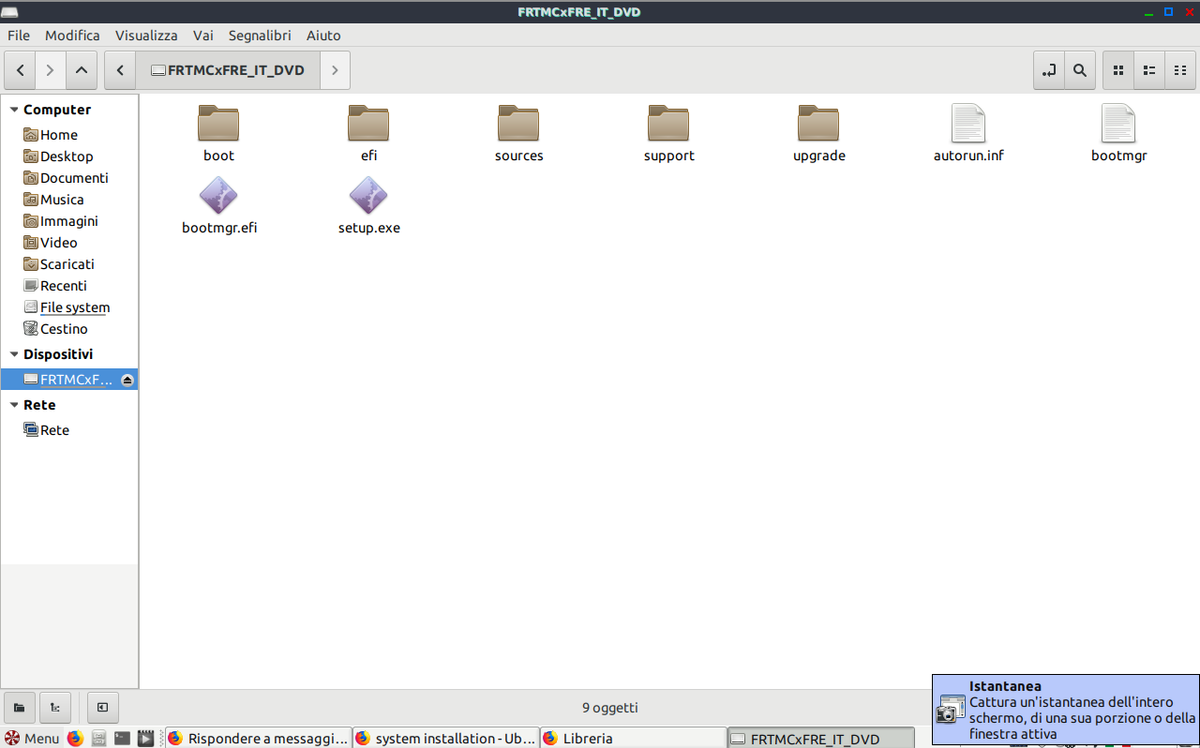Screen dimensions: 1200x748
Task: Open Scaricati in the sidebar
Action: point(67,264)
